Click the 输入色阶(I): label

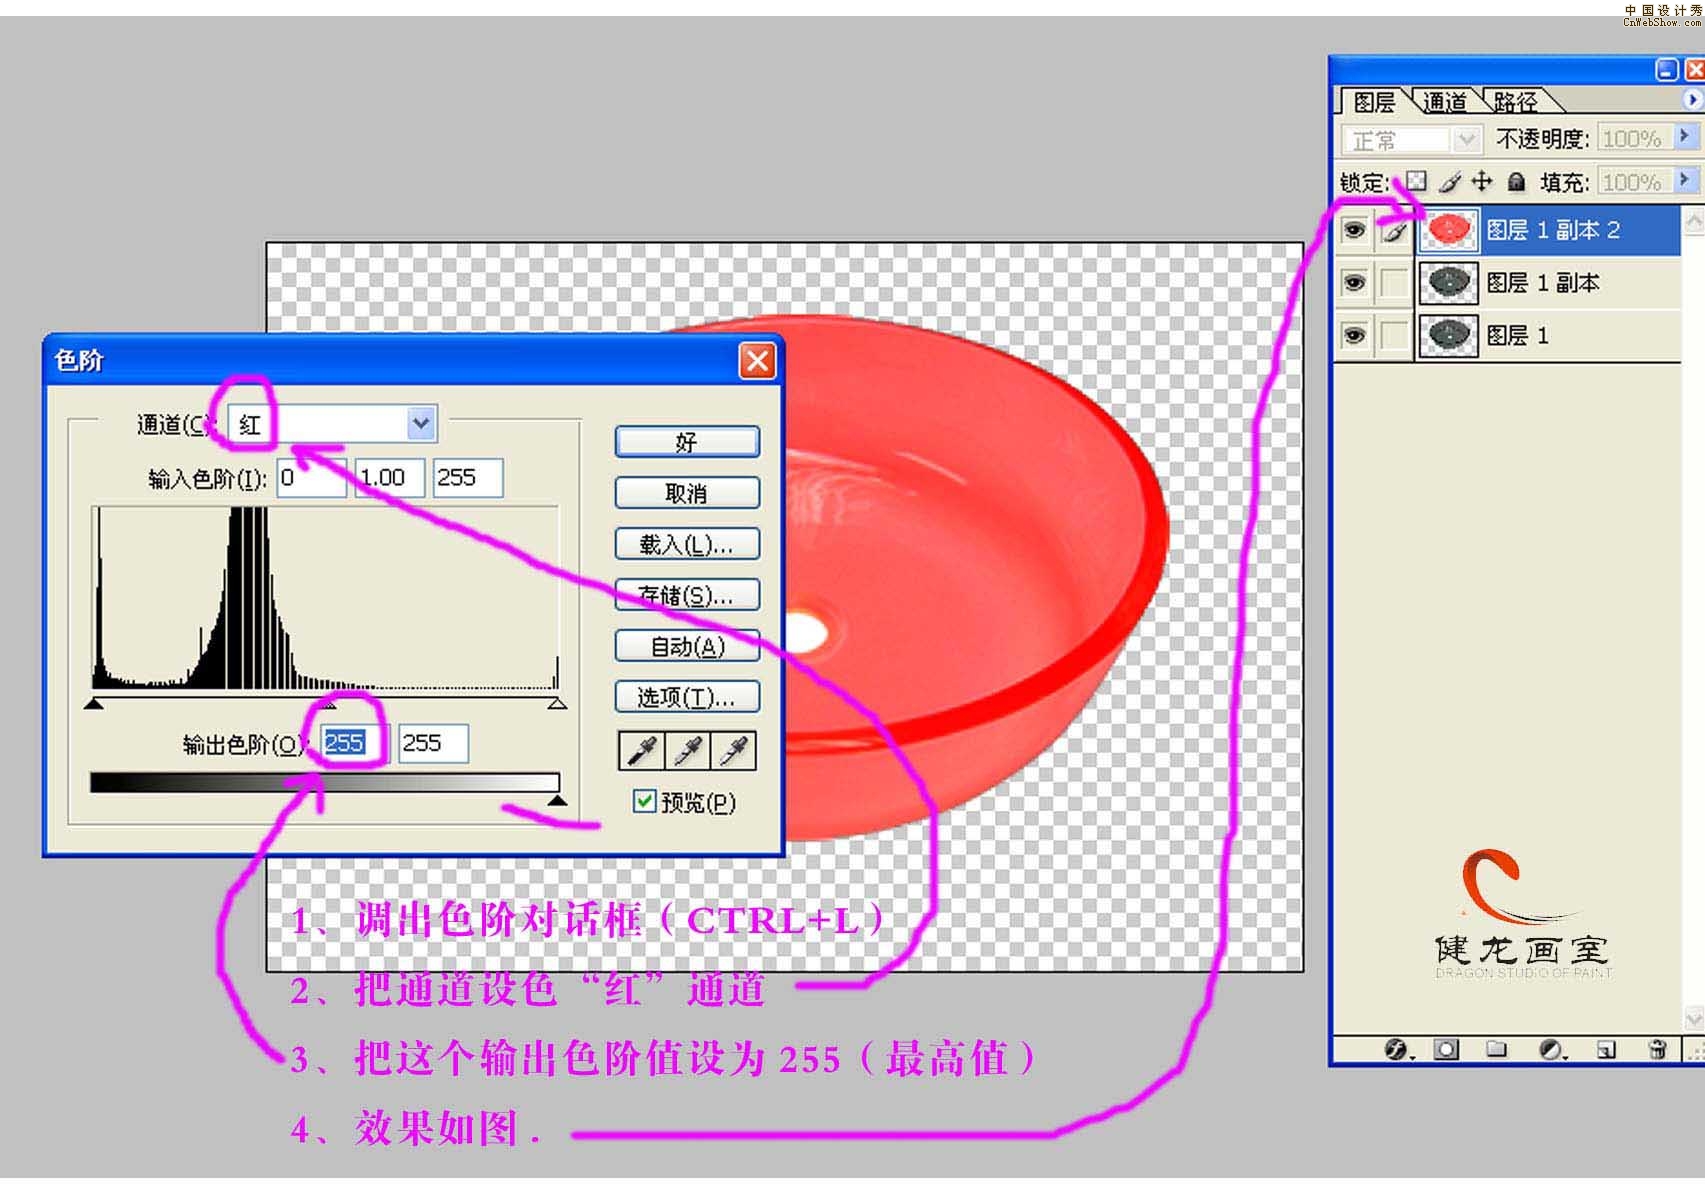[207, 479]
